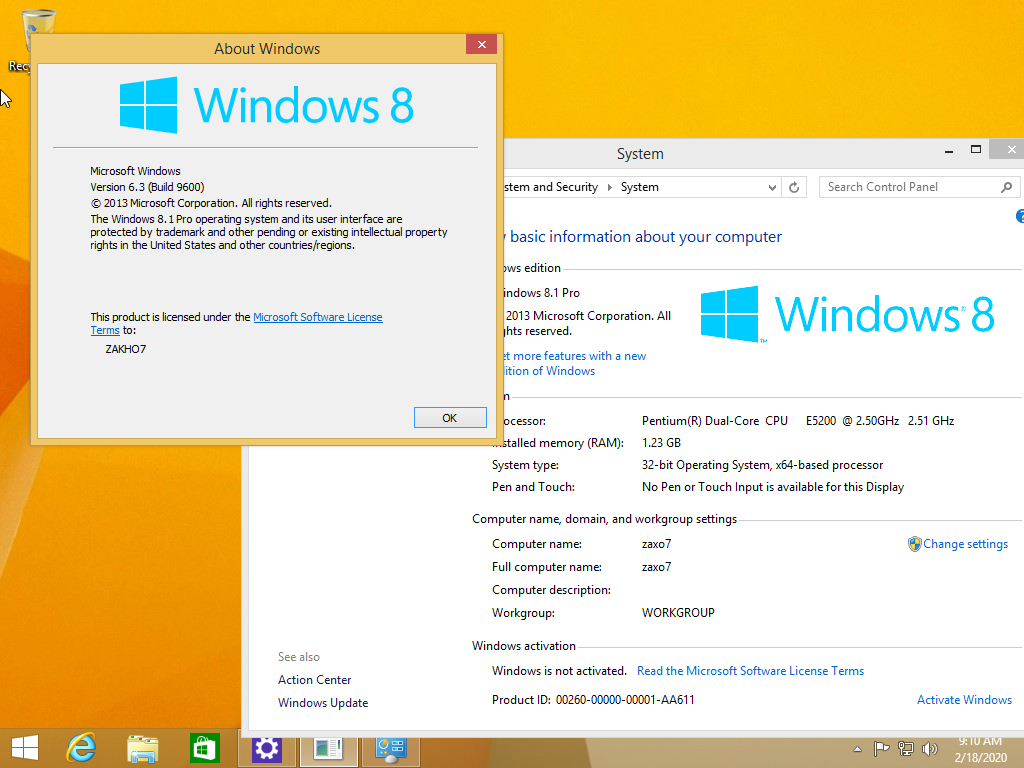Open Action Center flag icon in tray
1024x768 pixels.
click(881, 749)
